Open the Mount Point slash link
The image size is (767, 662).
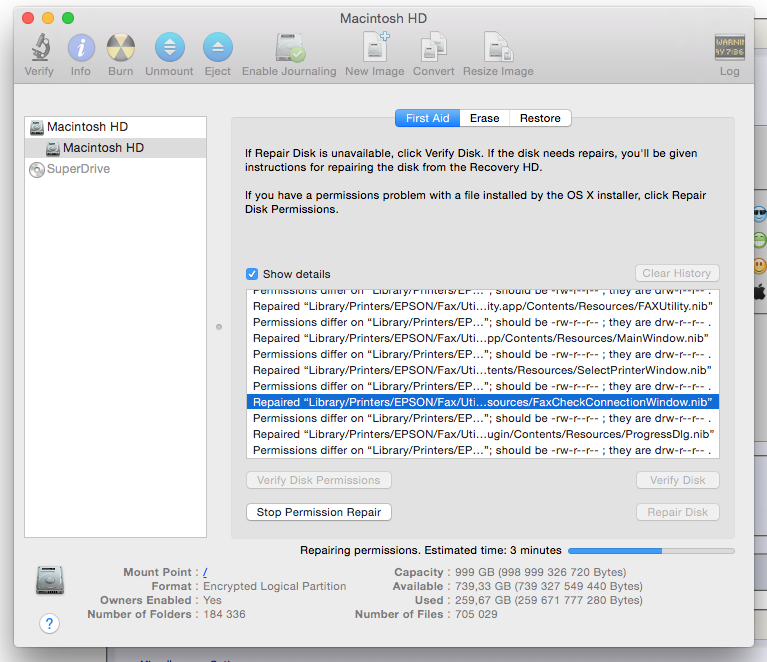205,572
